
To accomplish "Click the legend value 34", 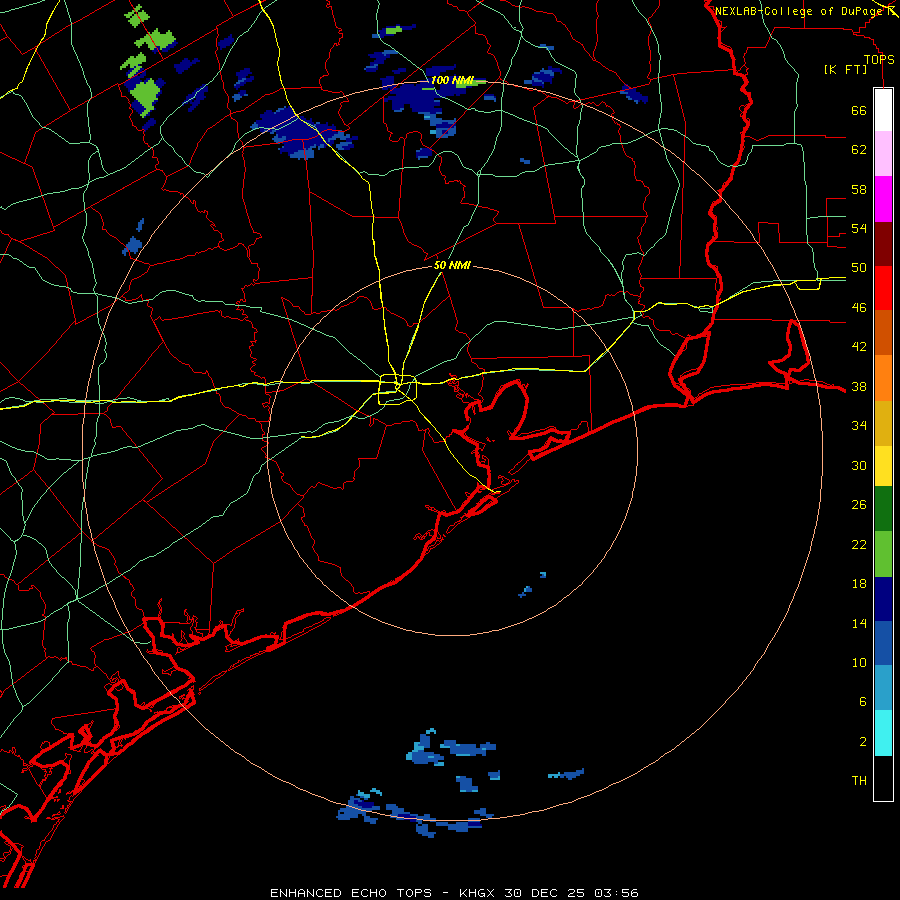I will tap(859, 425).
